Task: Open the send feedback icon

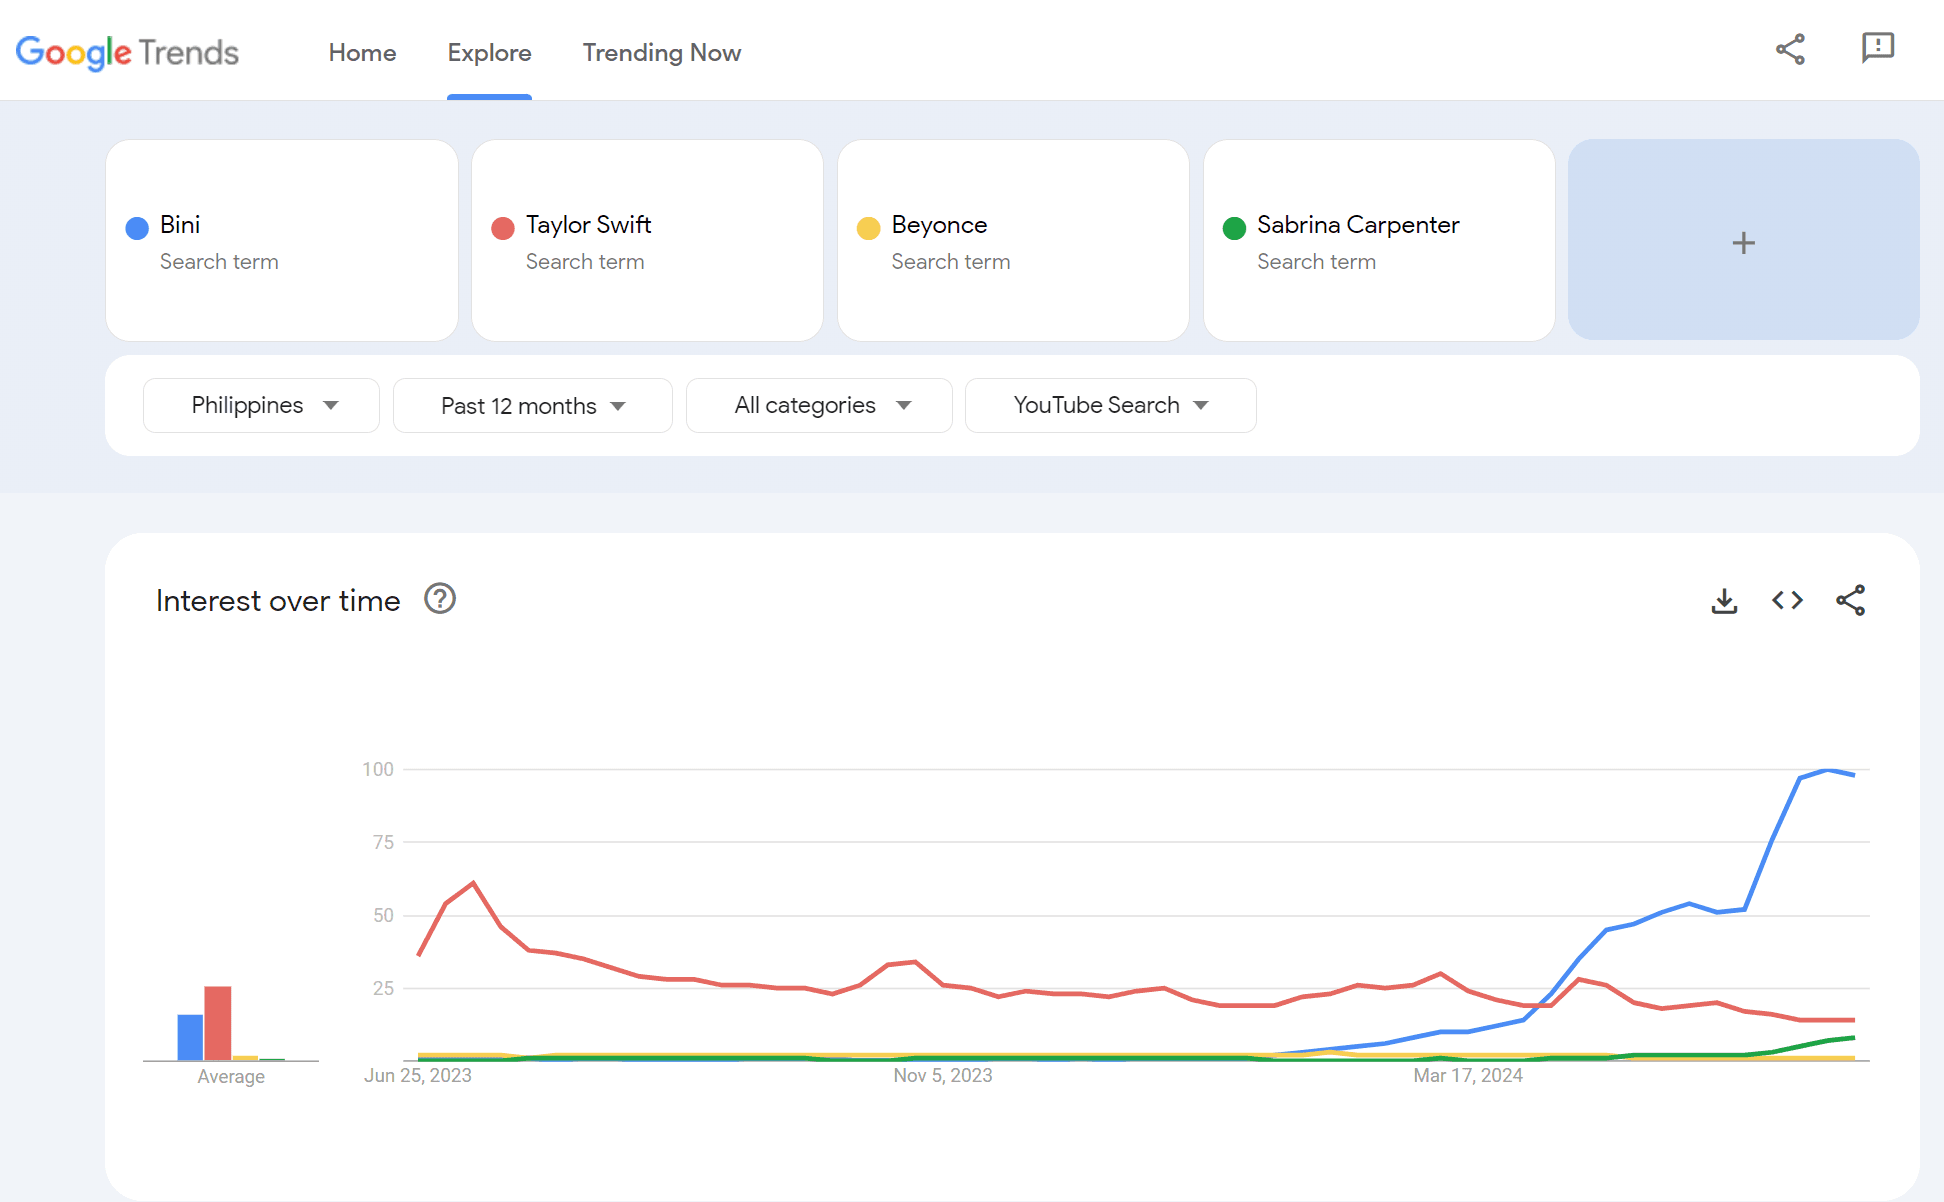Action: [1878, 48]
